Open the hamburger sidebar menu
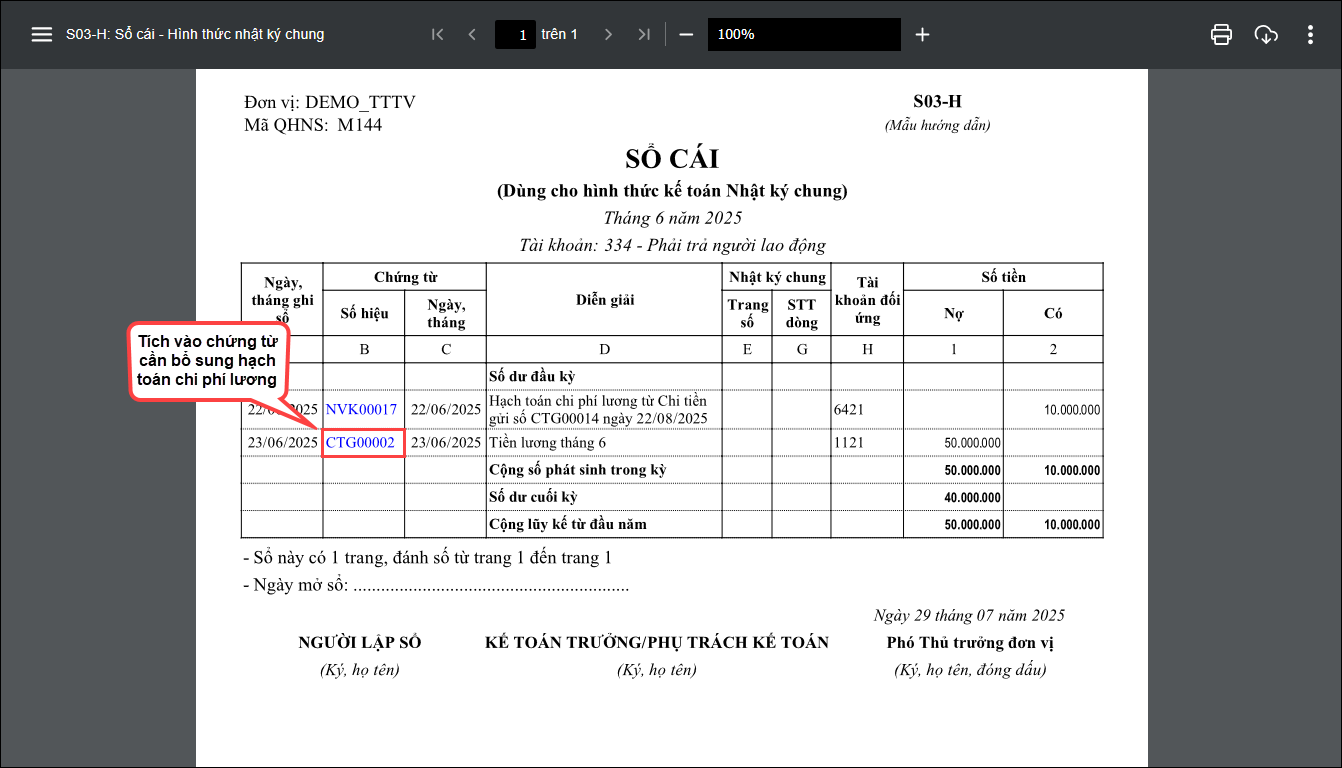The height and width of the screenshot is (768, 1342). click(x=41, y=34)
